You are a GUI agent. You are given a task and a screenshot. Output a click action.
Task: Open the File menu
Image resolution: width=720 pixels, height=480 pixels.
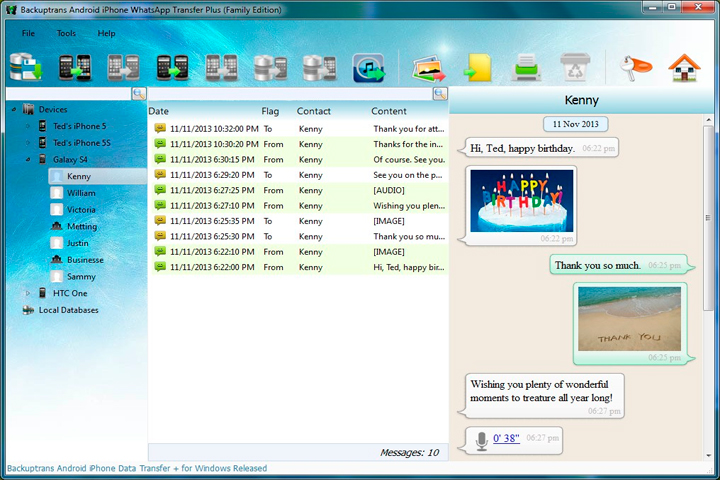[28, 33]
